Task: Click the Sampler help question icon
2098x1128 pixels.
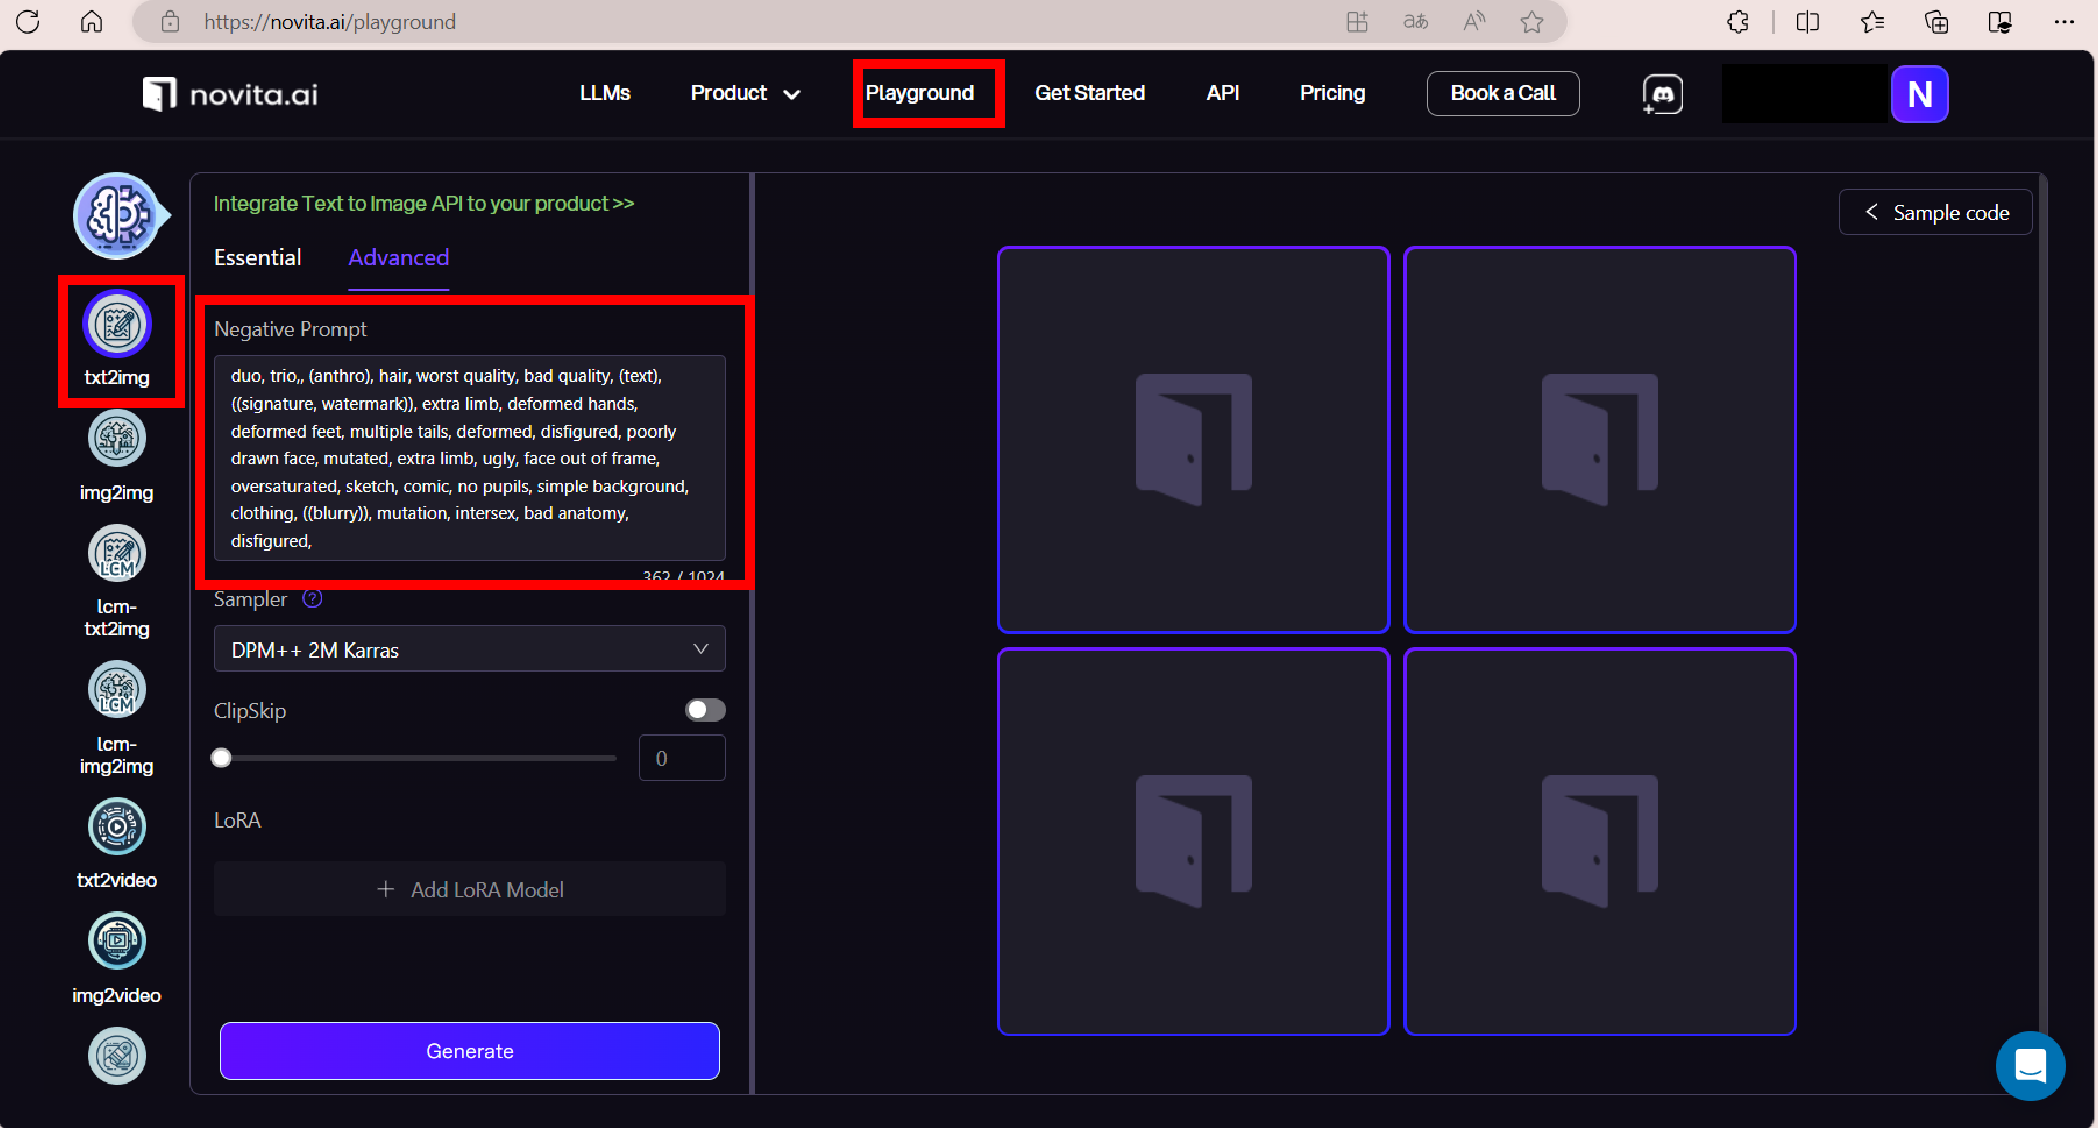Action: 312,599
